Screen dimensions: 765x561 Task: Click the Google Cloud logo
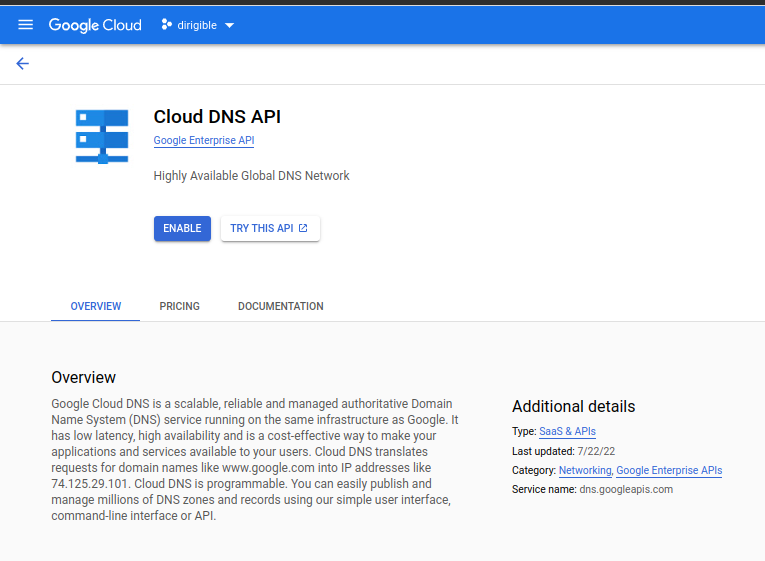coord(95,25)
